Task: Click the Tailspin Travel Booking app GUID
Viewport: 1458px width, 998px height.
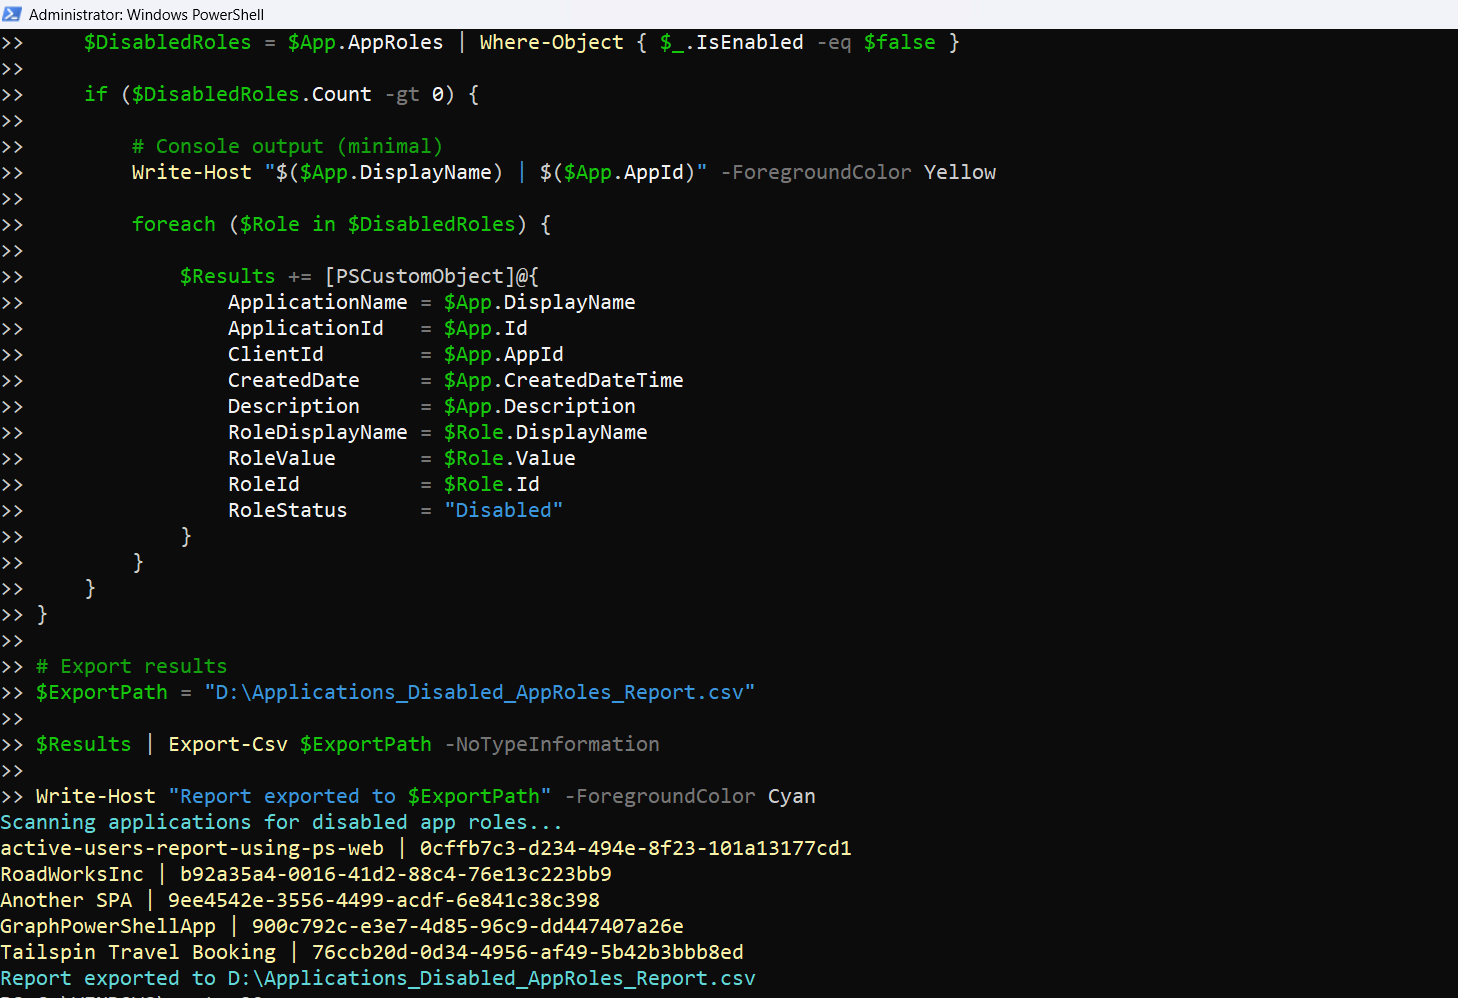Action: coord(527,952)
